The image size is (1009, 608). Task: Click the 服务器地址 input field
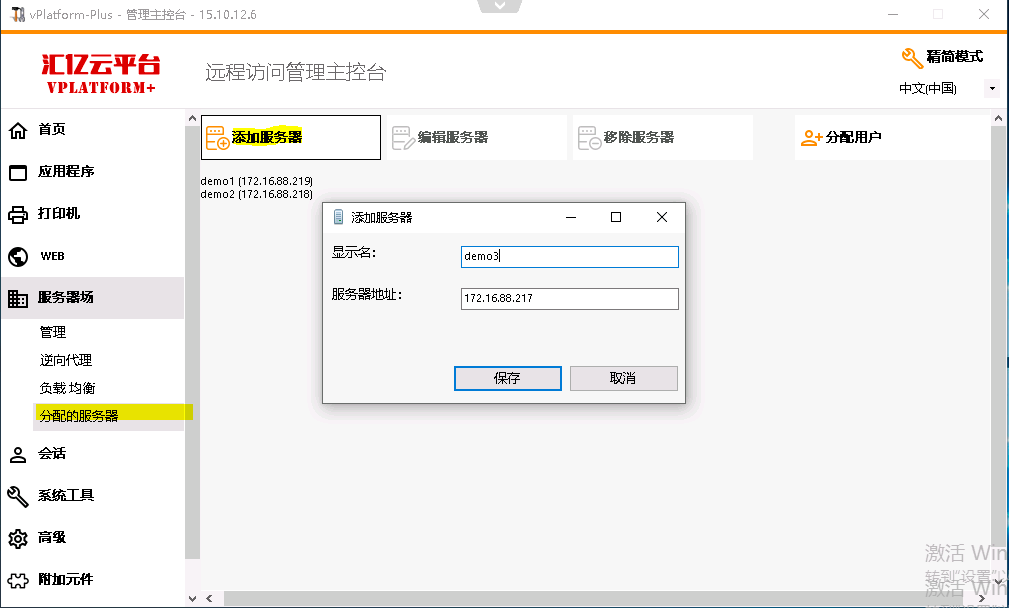tap(569, 299)
